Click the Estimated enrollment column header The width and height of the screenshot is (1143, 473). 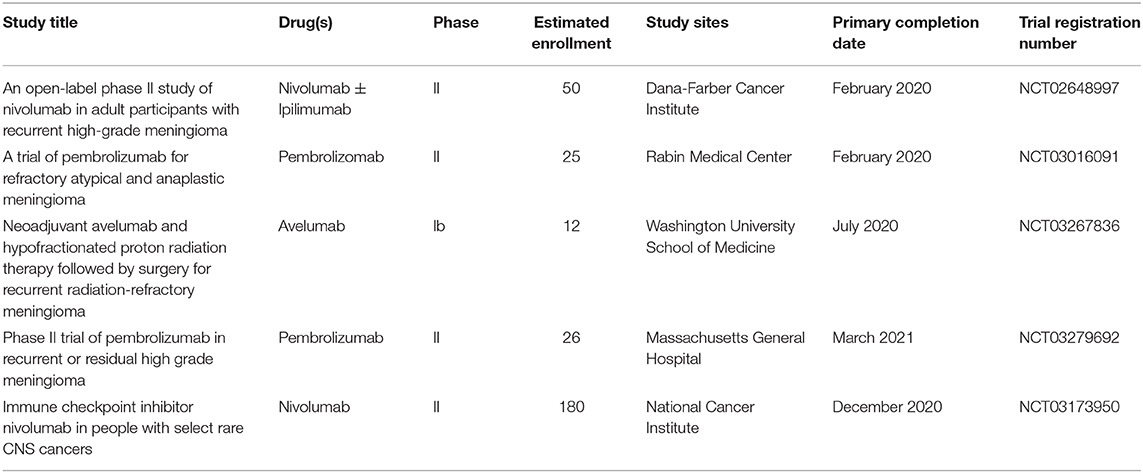point(572,33)
